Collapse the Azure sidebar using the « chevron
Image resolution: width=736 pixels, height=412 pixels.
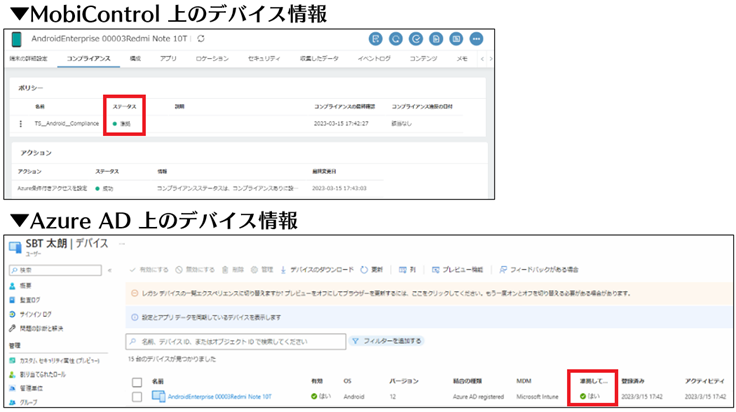click(110, 270)
